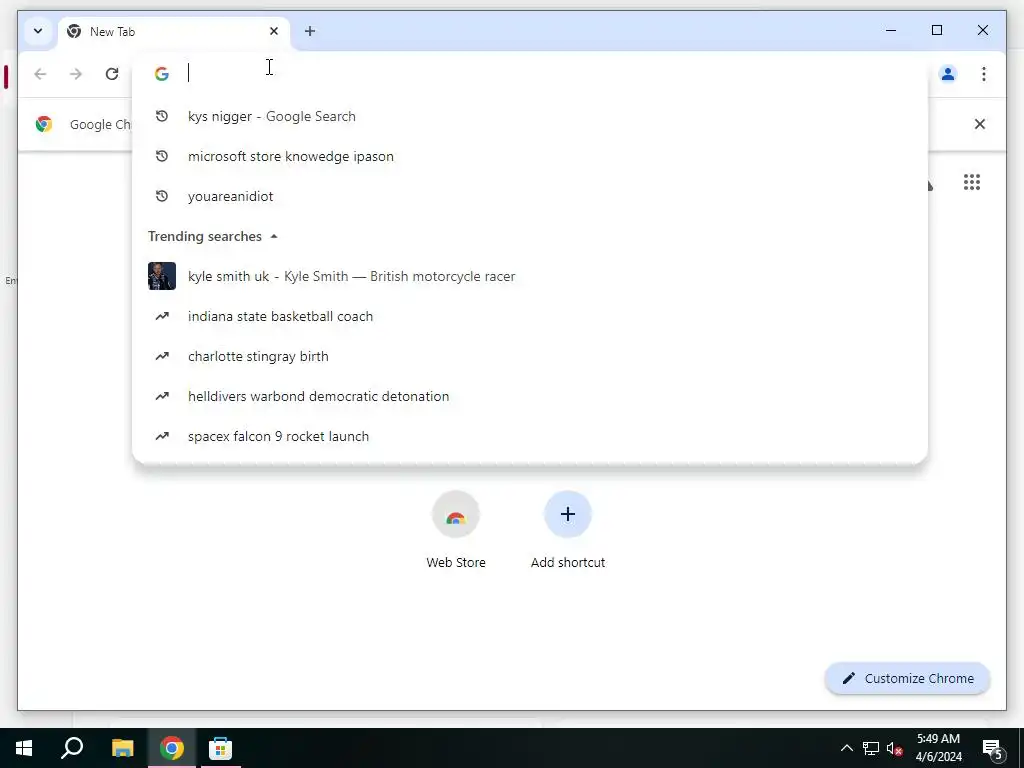Click history icon beside 'microsoft store knowedge'

pos(162,156)
